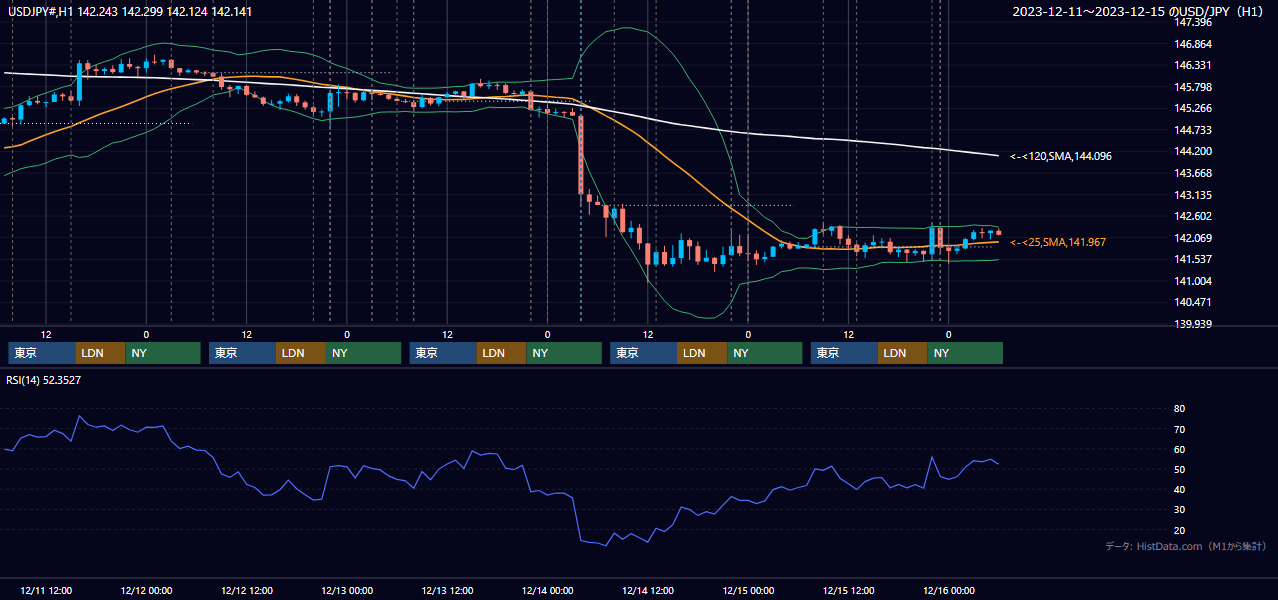Select the rightmost 東京 session block
This screenshot has height=600, width=1278.
pyautogui.click(x=845, y=353)
